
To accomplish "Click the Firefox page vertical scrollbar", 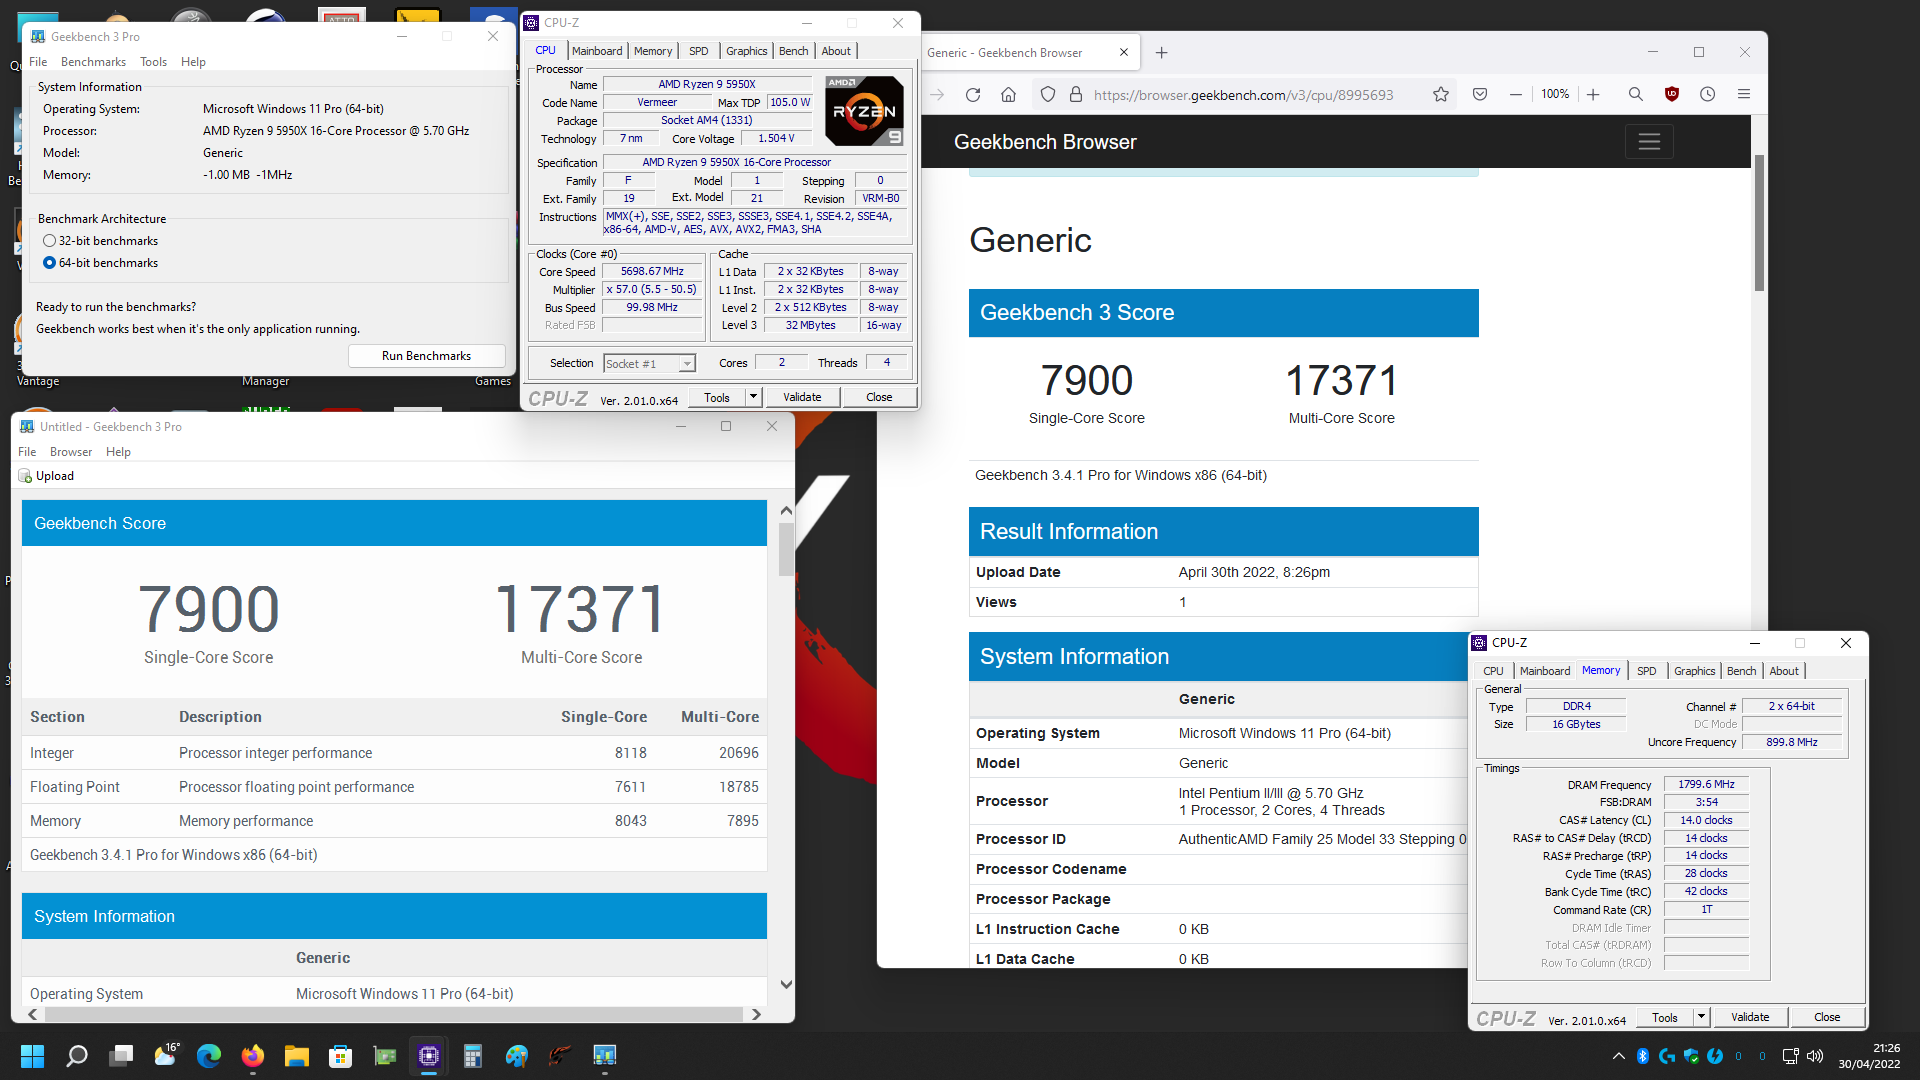I will pyautogui.click(x=1759, y=222).
